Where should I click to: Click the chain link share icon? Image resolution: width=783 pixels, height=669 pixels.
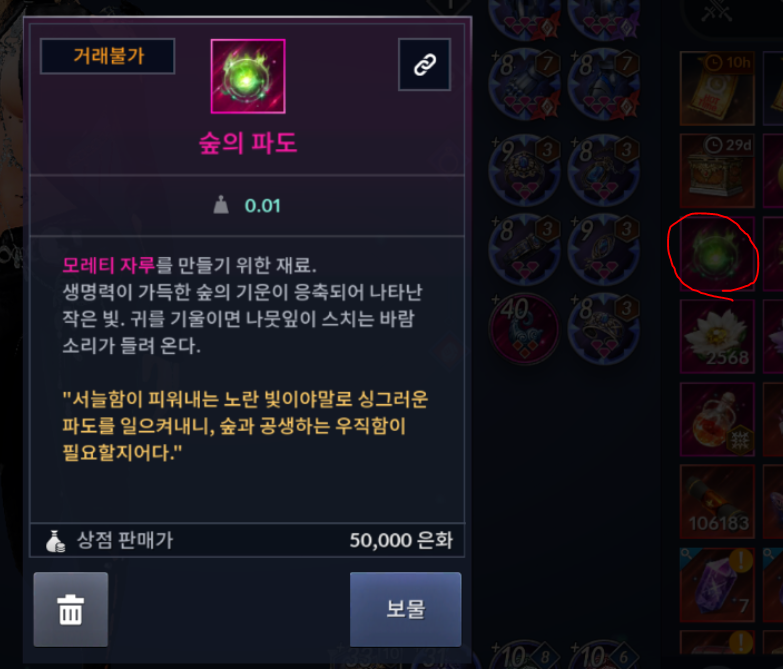pyautogui.click(x=424, y=64)
